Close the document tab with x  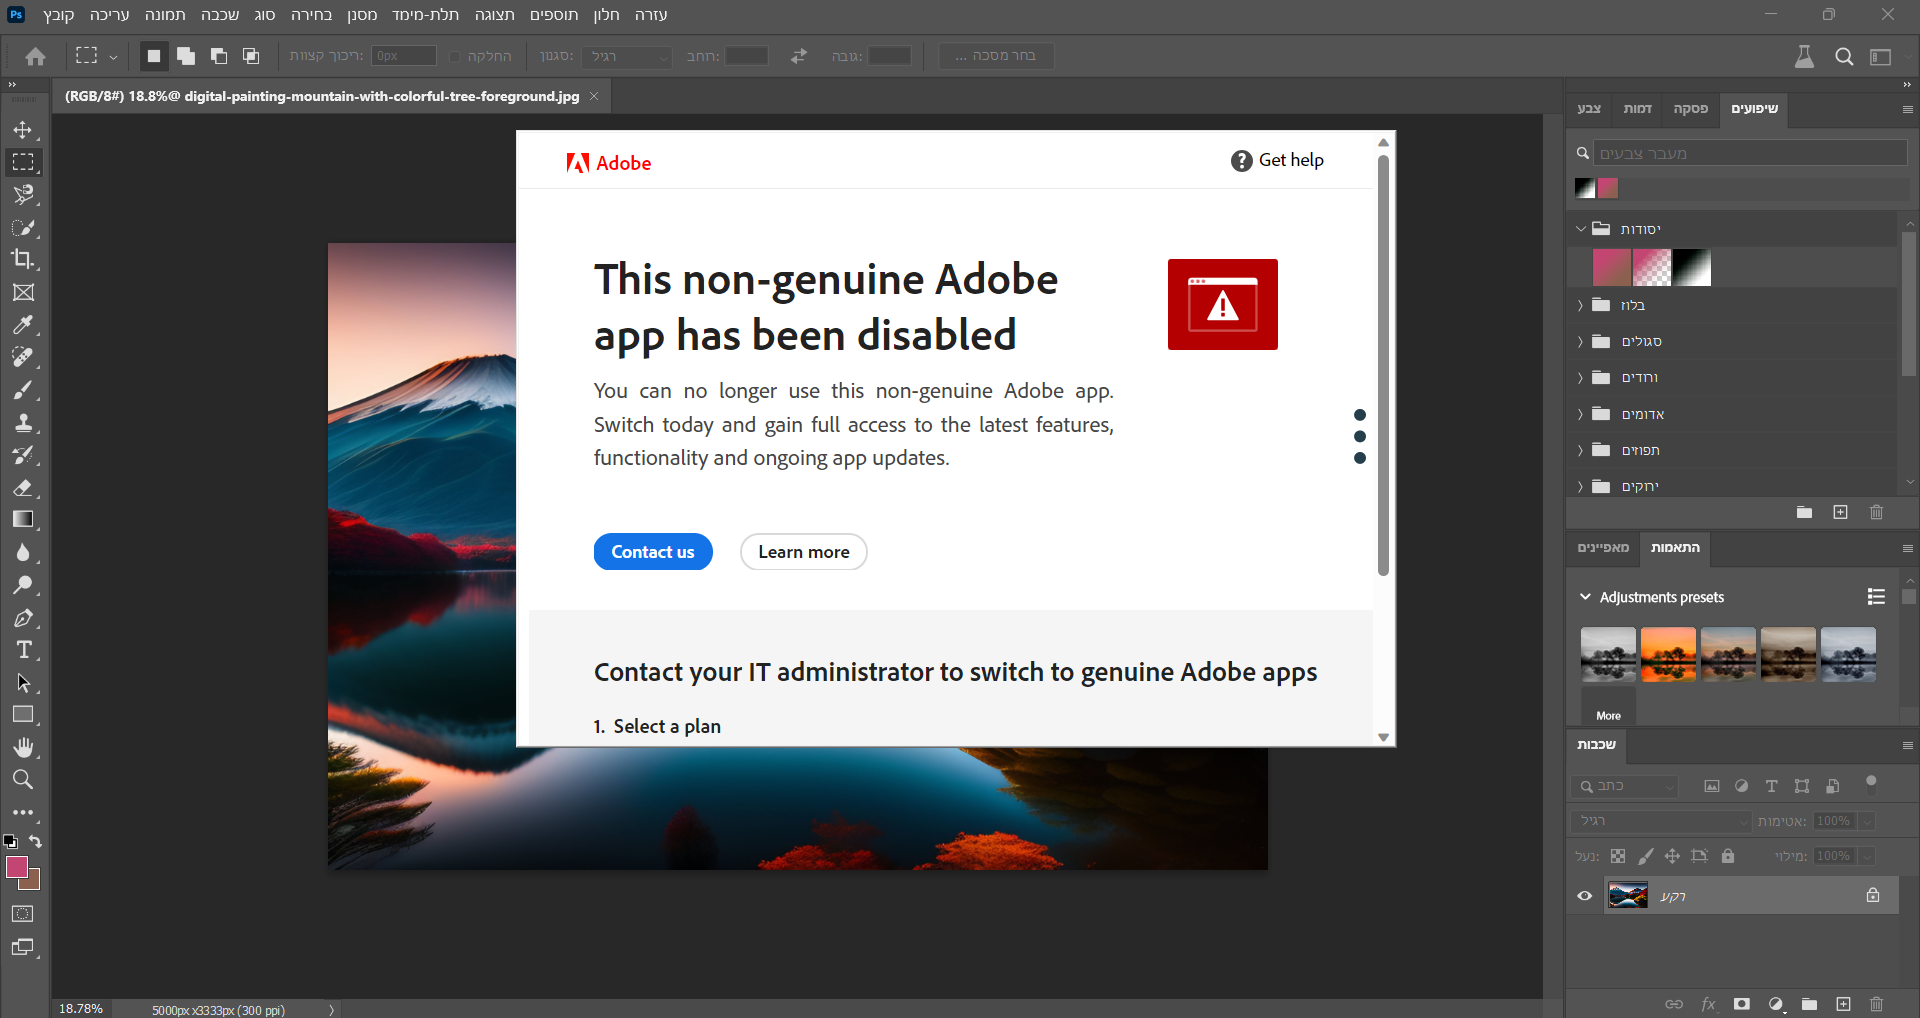tap(594, 96)
